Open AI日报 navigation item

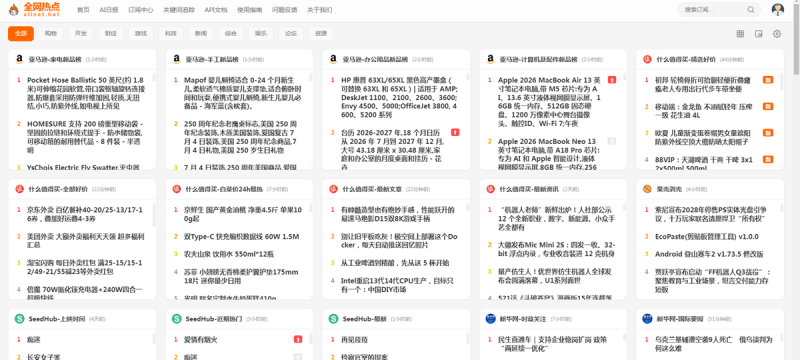109,10
